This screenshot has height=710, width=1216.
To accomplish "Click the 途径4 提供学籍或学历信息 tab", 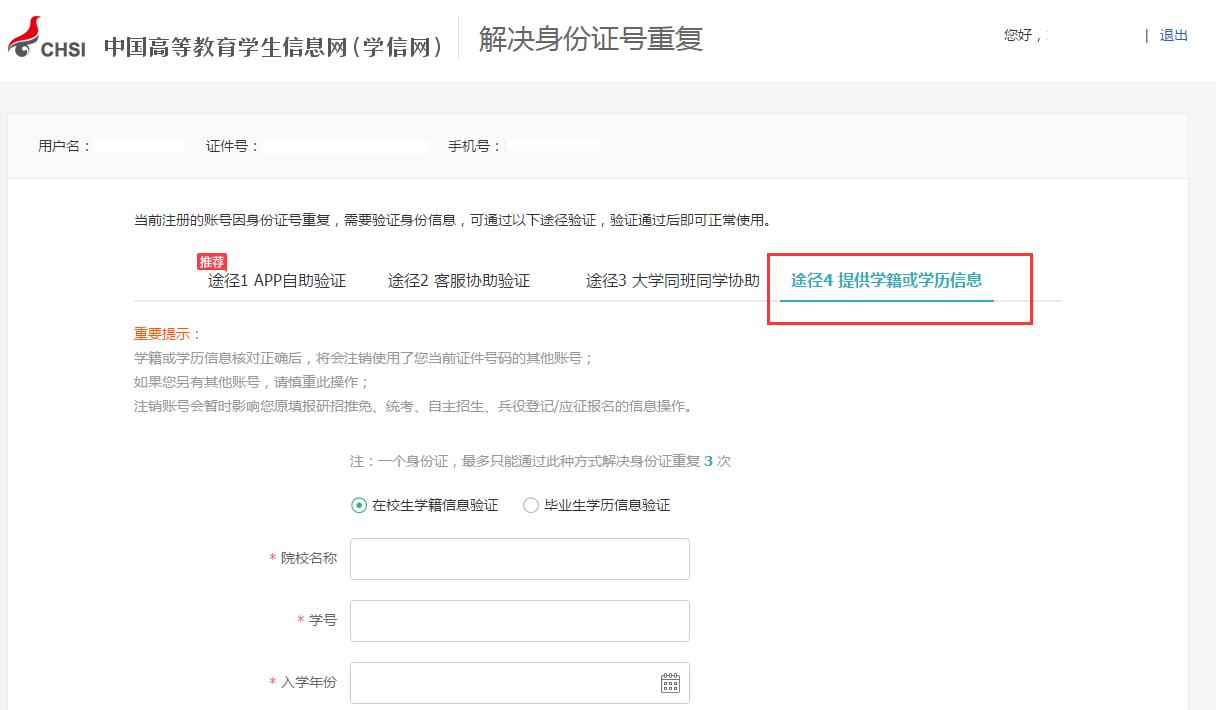I will pyautogui.click(x=886, y=280).
